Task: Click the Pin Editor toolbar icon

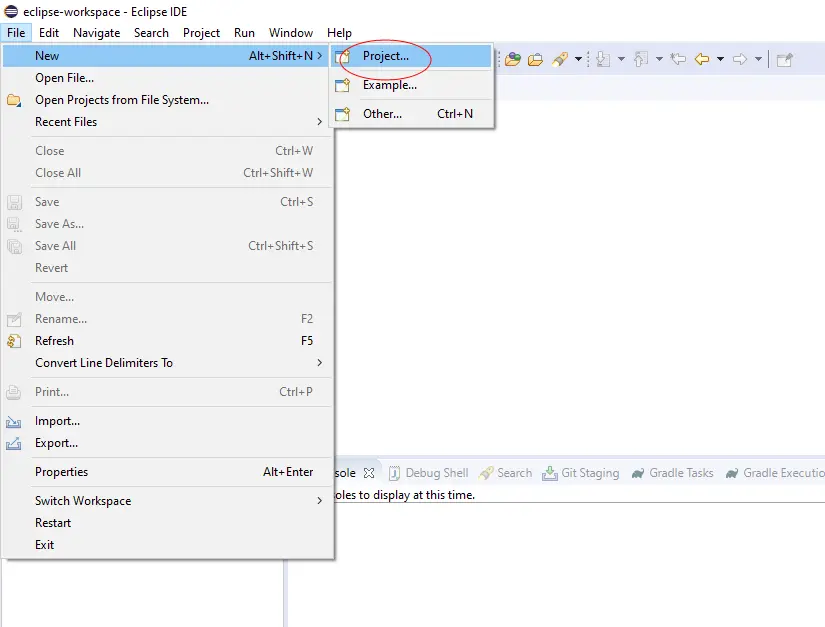Action: pos(784,60)
